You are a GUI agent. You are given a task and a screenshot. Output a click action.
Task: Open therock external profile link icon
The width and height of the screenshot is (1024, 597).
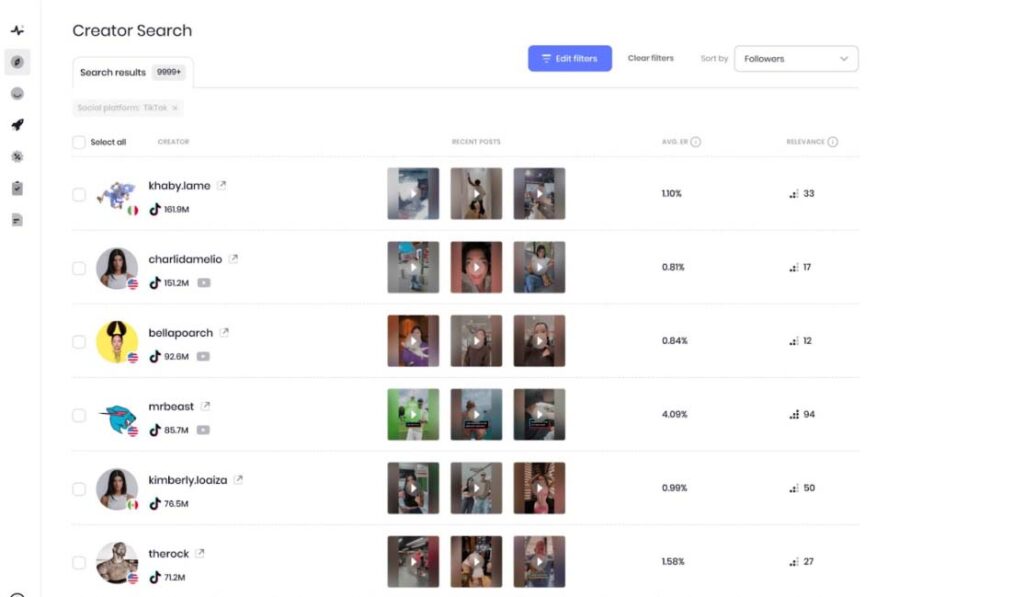click(x=200, y=553)
